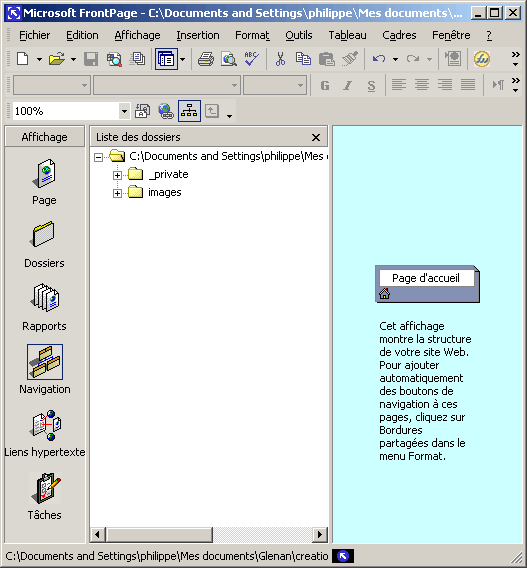527x568 pixels.
Task: Click the Preview in Browser icon
Action: (229, 59)
